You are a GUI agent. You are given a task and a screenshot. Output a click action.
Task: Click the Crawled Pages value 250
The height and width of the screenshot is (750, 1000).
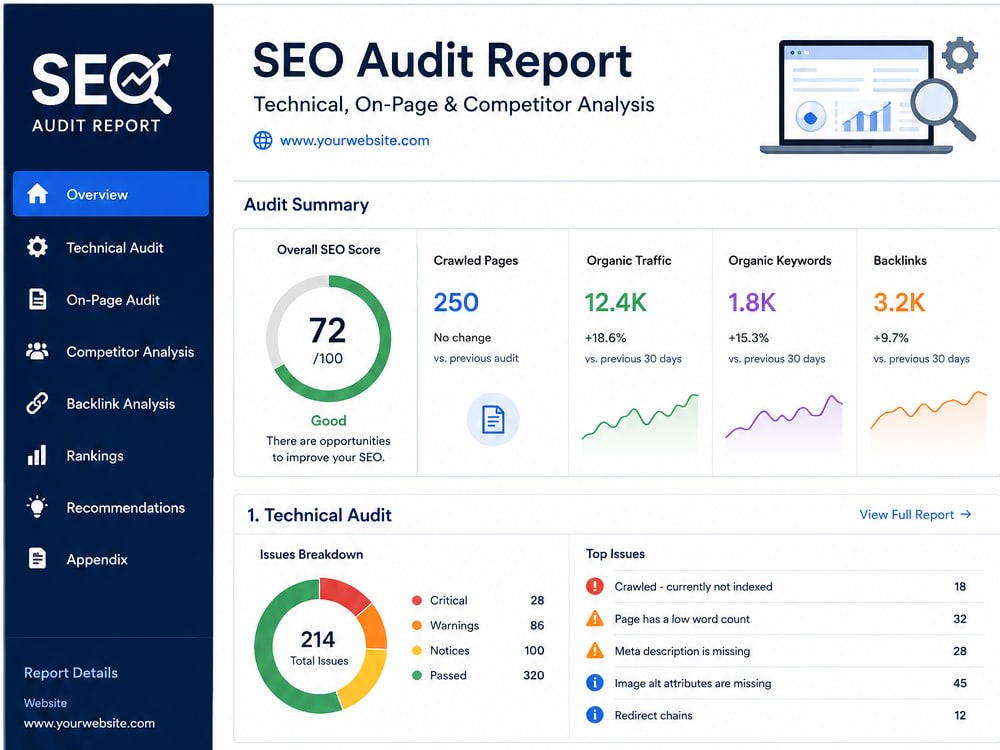(x=456, y=302)
